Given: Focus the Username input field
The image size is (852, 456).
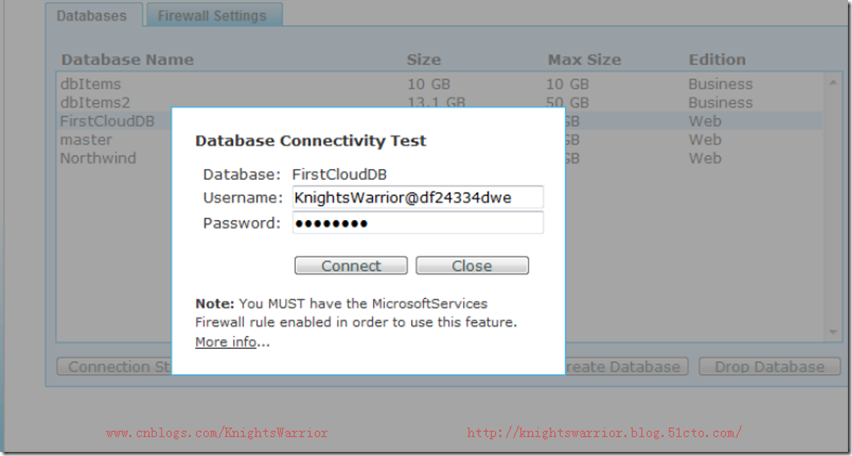Looking at the screenshot, I should pos(417,197).
